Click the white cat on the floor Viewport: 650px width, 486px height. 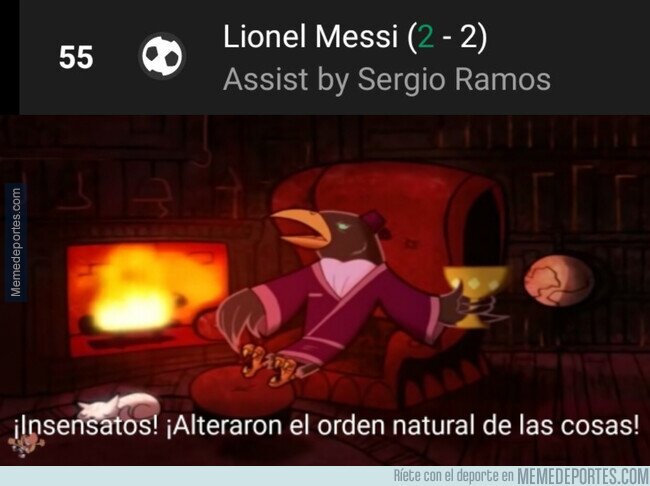(119, 404)
